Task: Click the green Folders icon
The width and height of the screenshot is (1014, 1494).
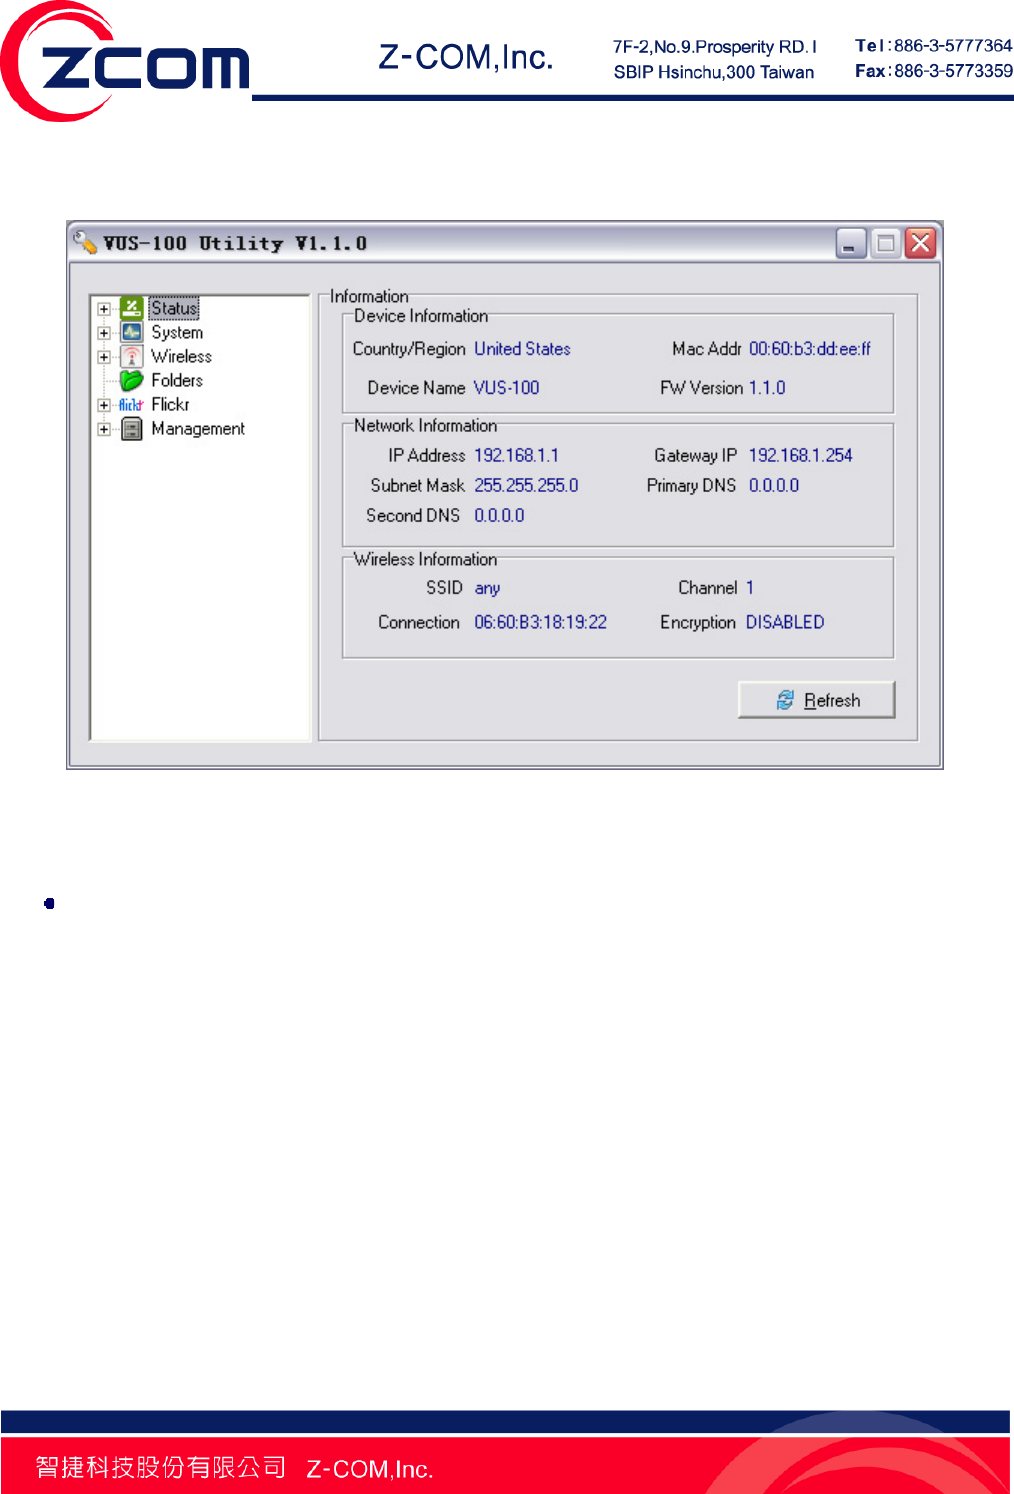Action: click(132, 380)
